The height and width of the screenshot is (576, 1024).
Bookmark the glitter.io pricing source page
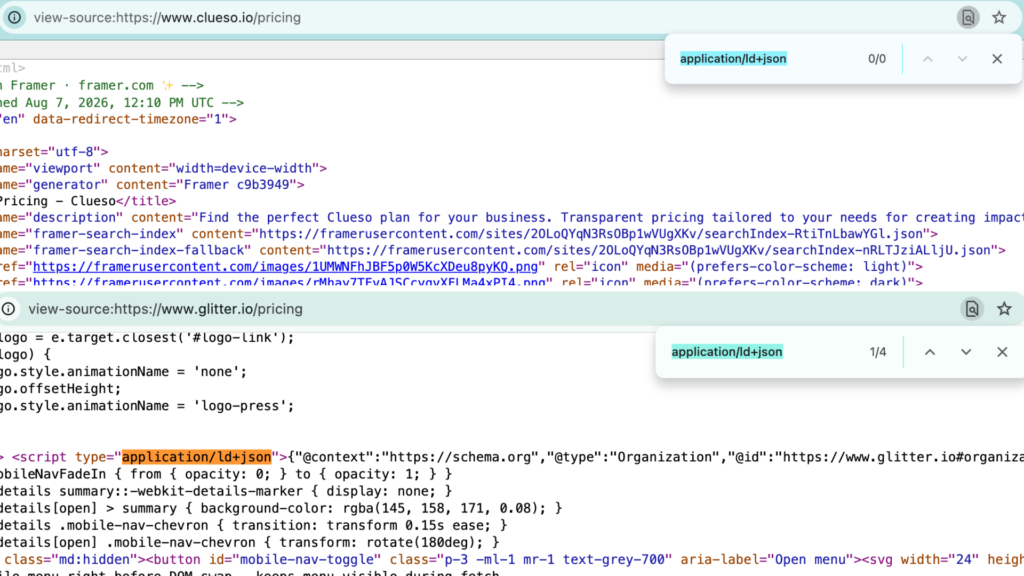click(x=1004, y=309)
